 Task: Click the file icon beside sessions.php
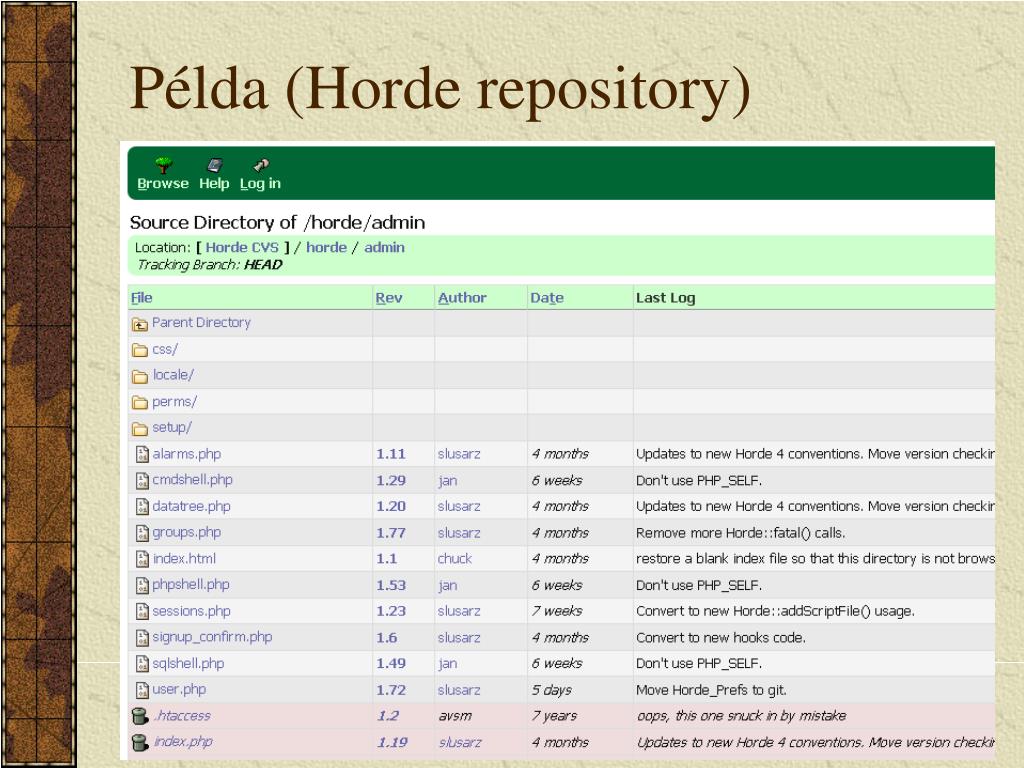(x=142, y=611)
